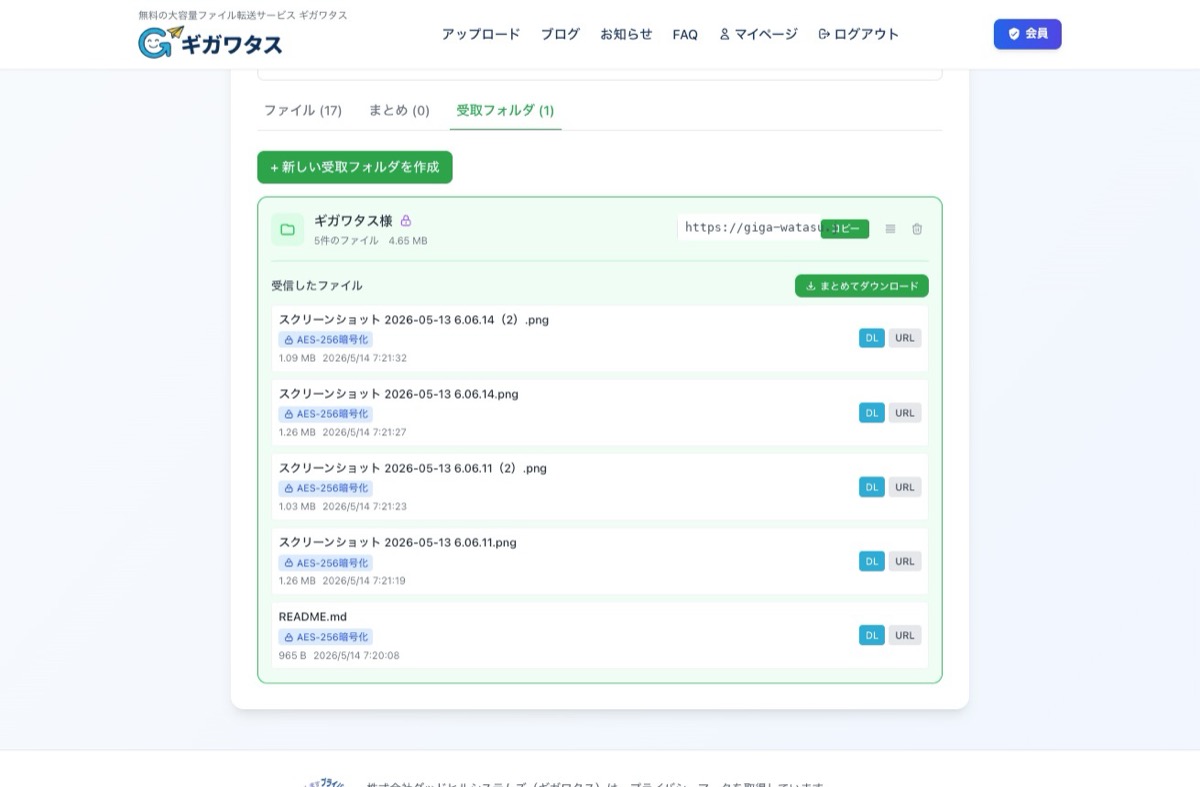Download スクリーンショット 2026-05-13 6.06.11.png via DL
The height and width of the screenshot is (787, 1200).
pyautogui.click(x=872, y=561)
